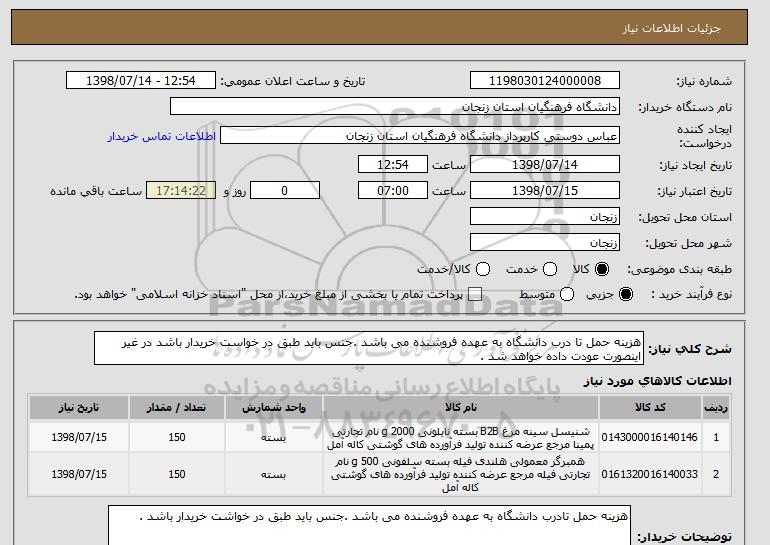
Task: Click the تاریخ اعتبار نیاز field 1398/07/15
Action: click(x=545, y=191)
